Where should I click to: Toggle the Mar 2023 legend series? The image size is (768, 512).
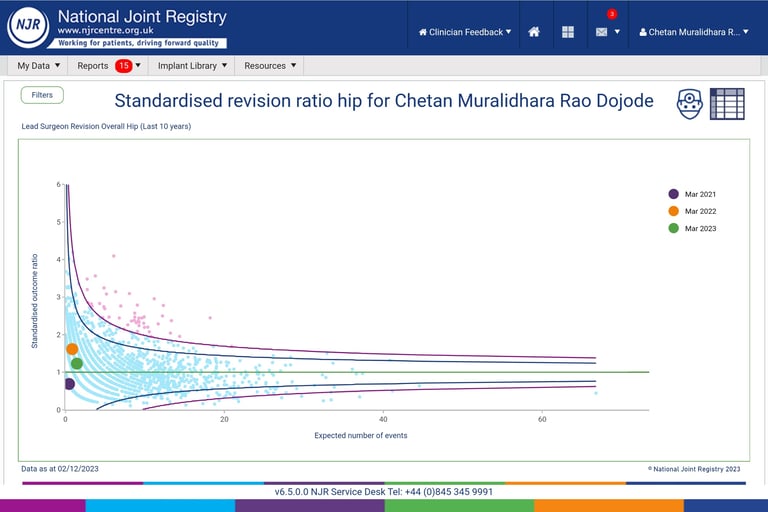point(692,228)
